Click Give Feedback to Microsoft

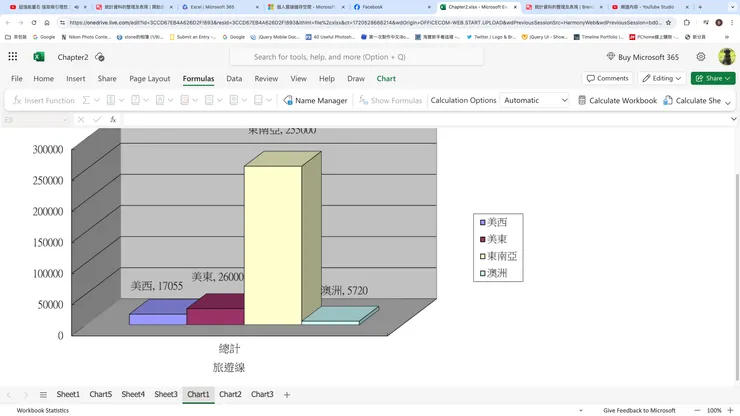[x=639, y=410]
